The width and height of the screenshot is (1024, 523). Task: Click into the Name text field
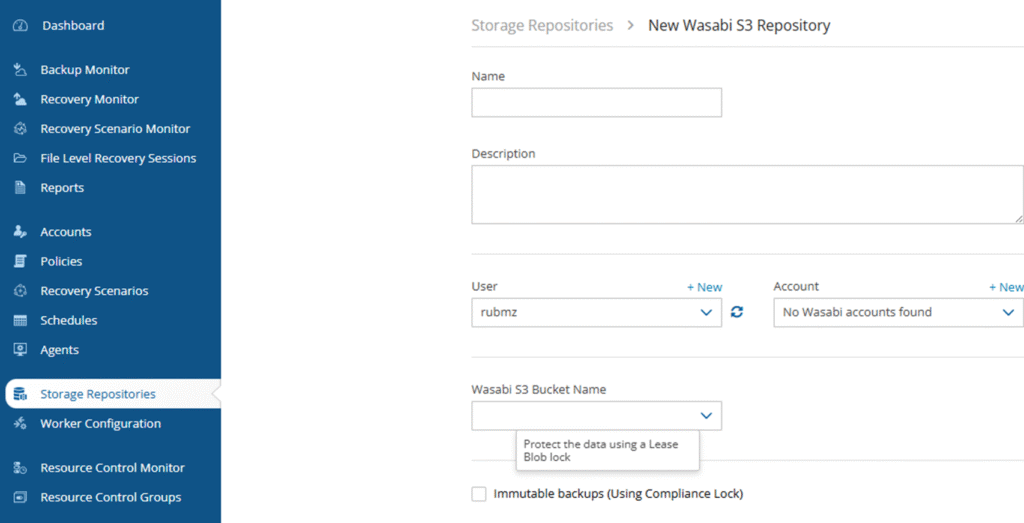click(596, 103)
